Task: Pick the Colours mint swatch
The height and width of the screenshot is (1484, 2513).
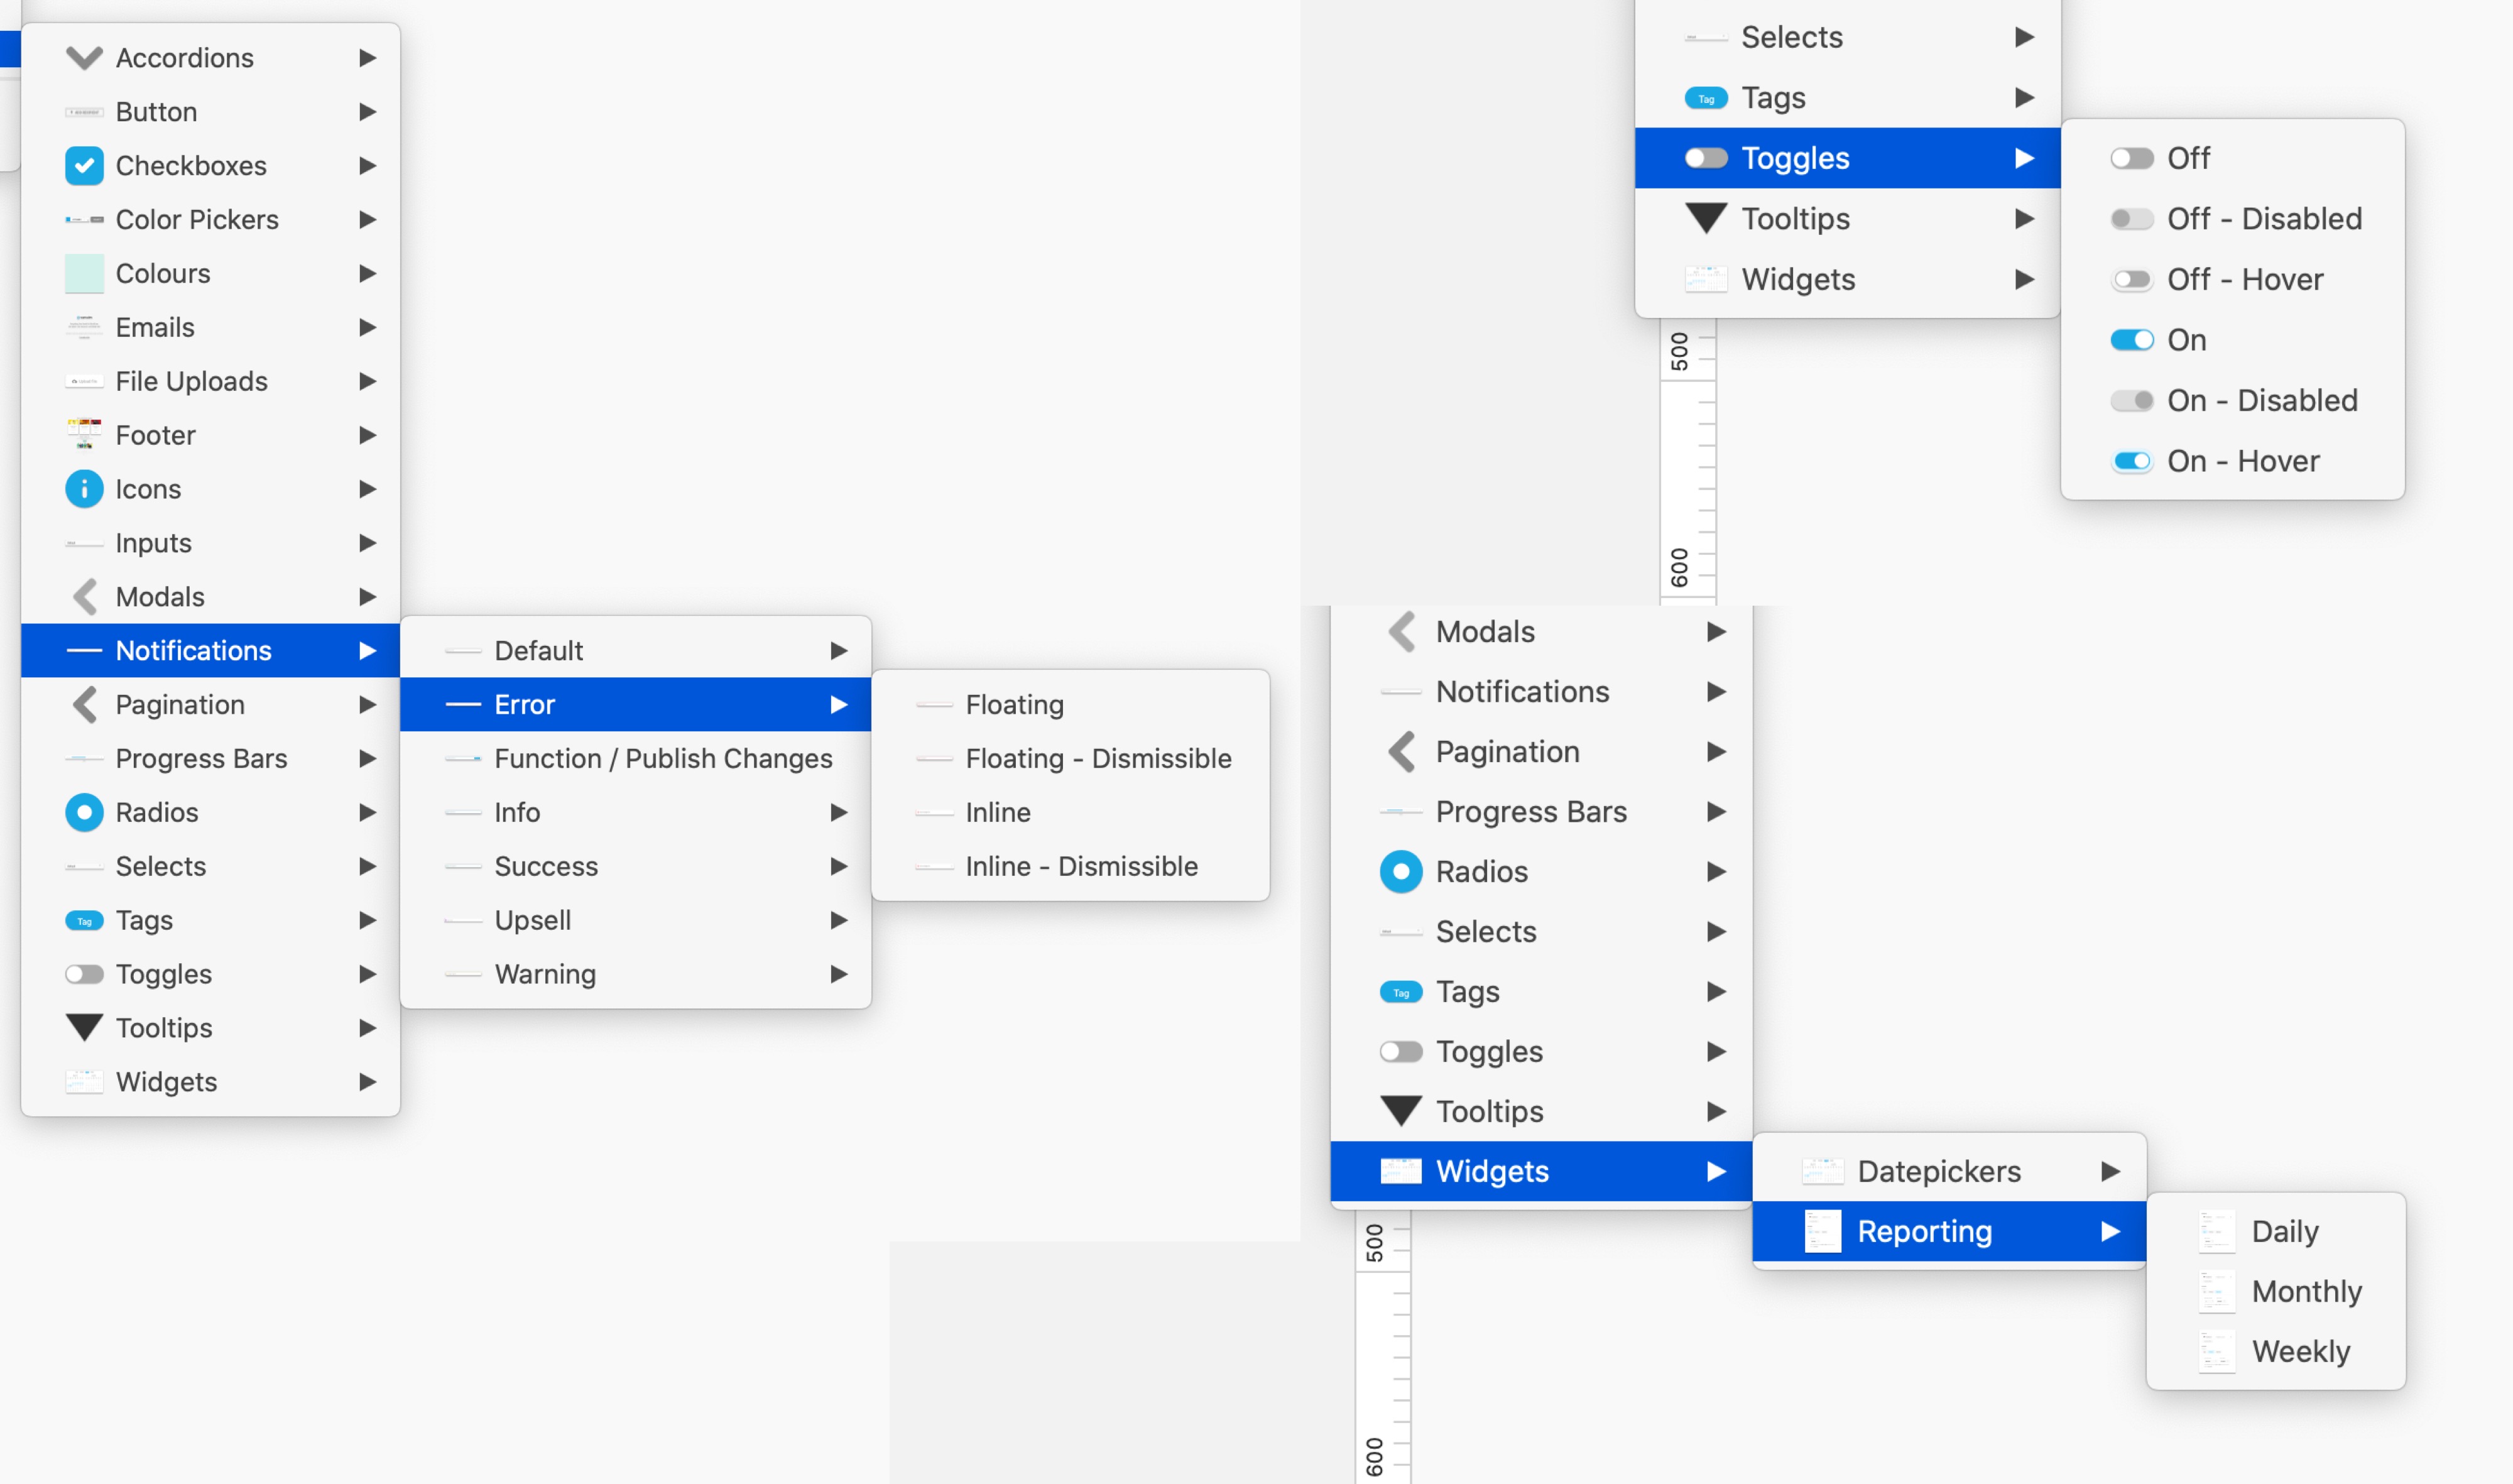Action: [84, 274]
